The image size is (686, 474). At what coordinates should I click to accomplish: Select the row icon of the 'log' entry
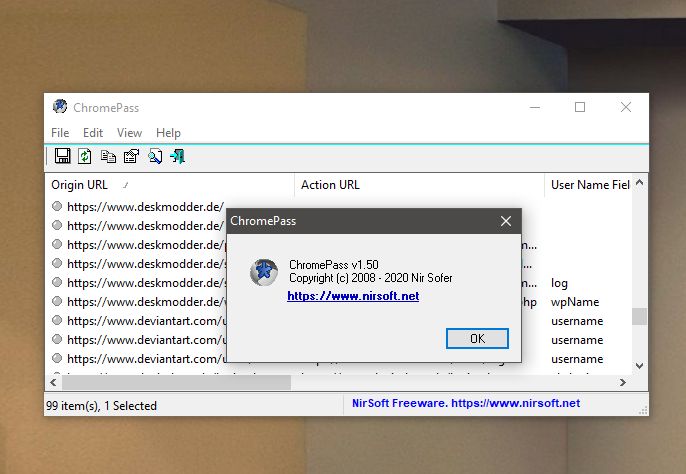[57, 282]
